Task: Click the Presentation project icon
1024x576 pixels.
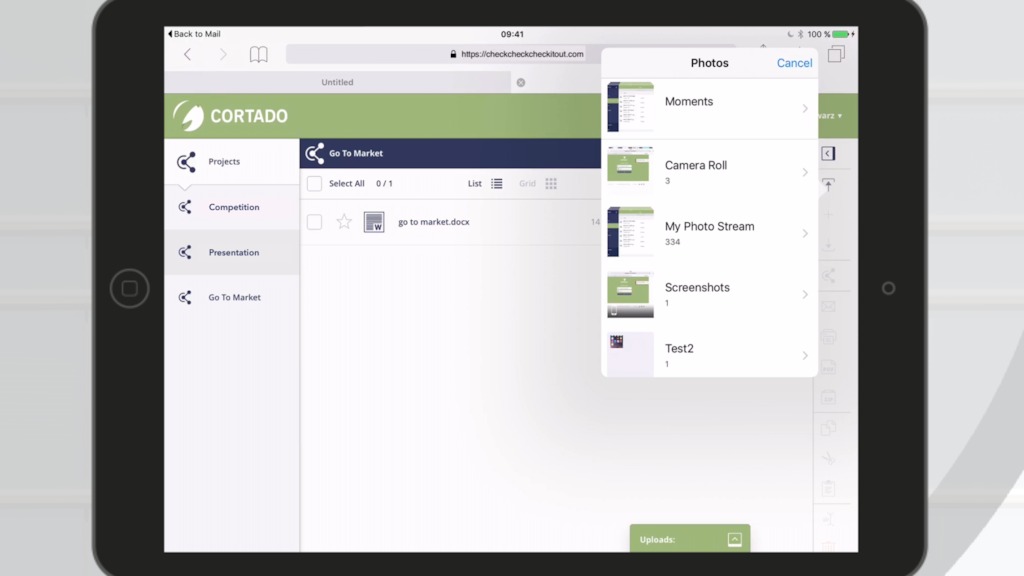Action: point(185,252)
